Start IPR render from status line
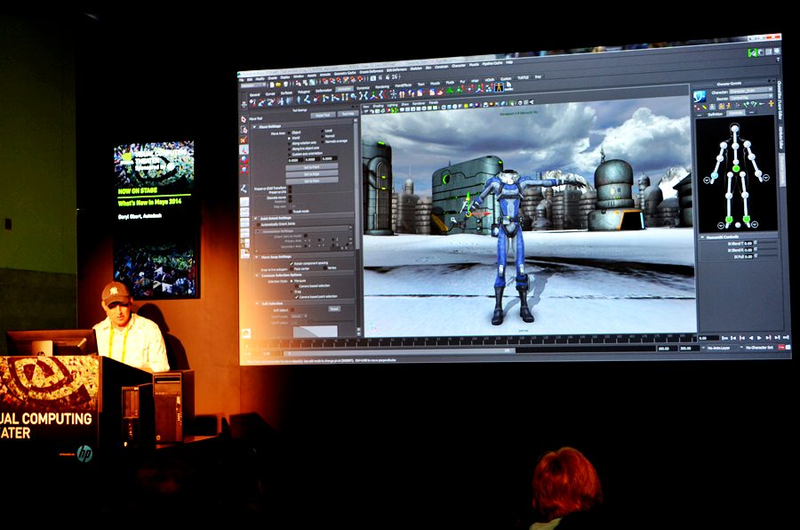This screenshot has height=530, width=800. point(387,78)
